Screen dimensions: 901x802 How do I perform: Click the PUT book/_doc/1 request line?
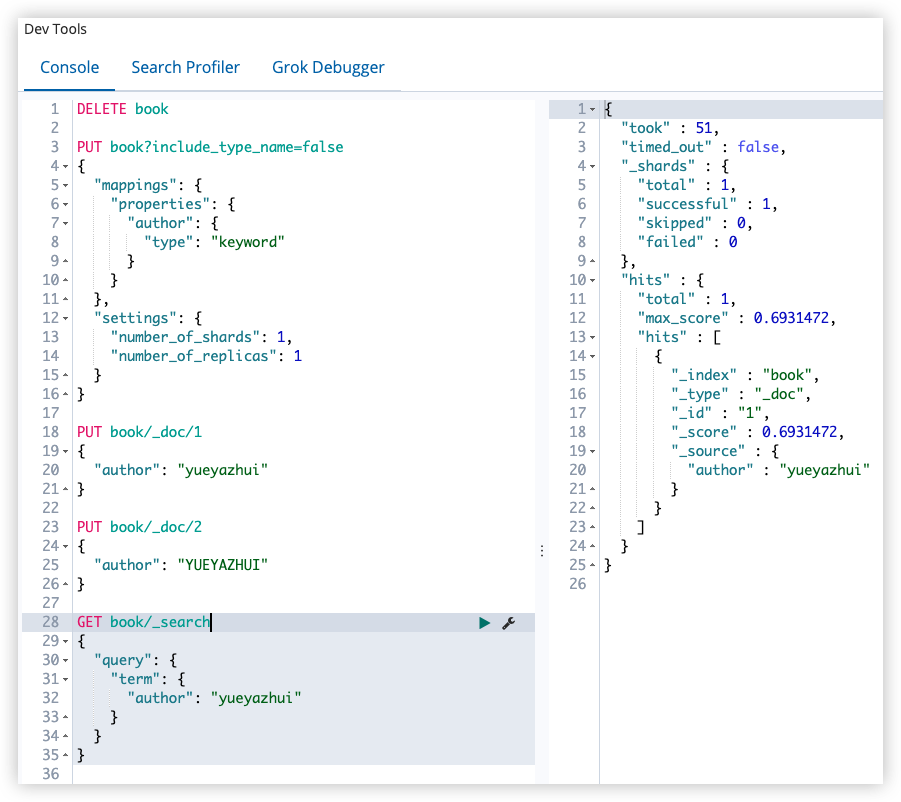click(x=140, y=432)
